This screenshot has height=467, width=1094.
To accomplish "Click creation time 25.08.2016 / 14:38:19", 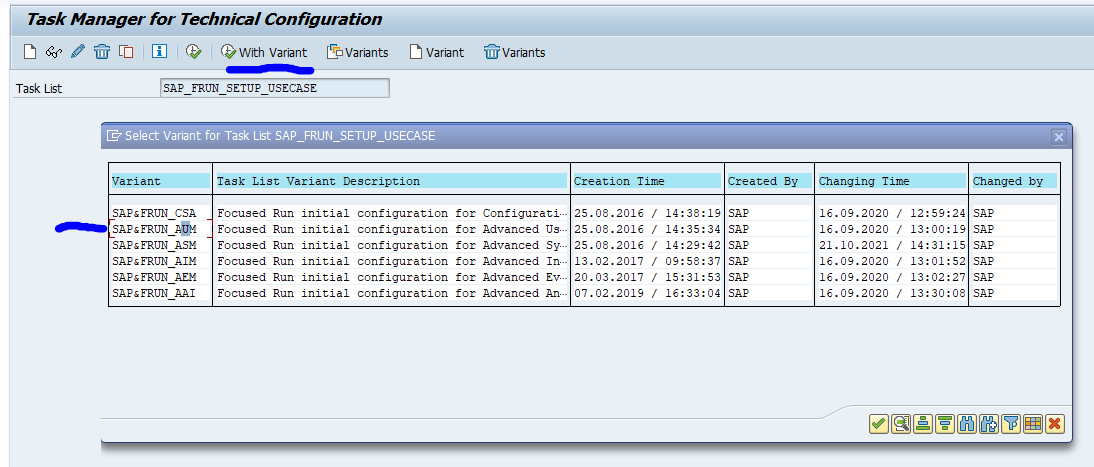I will pyautogui.click(x=647, y=213).
